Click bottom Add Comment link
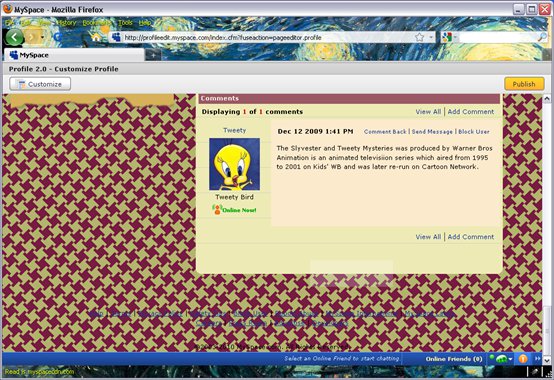Viewport: 554px width, 380px height. coord(471,237)
